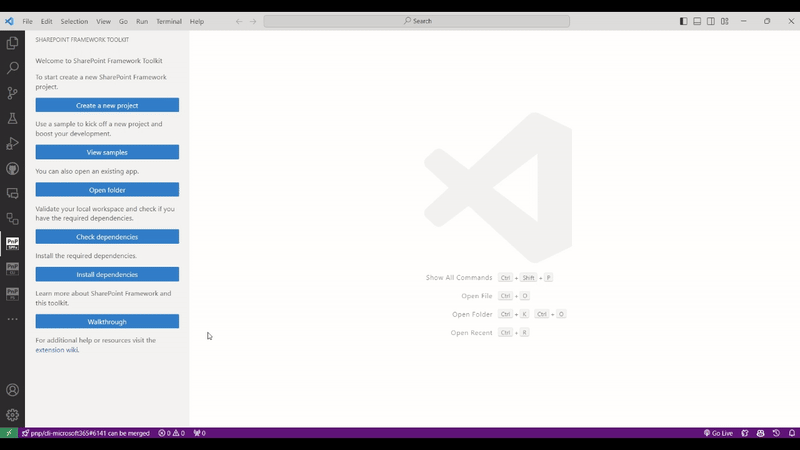Toggle the secondary side bar layout icon
800x450 pixels.
pyautogui.click(x=711, y=21)
